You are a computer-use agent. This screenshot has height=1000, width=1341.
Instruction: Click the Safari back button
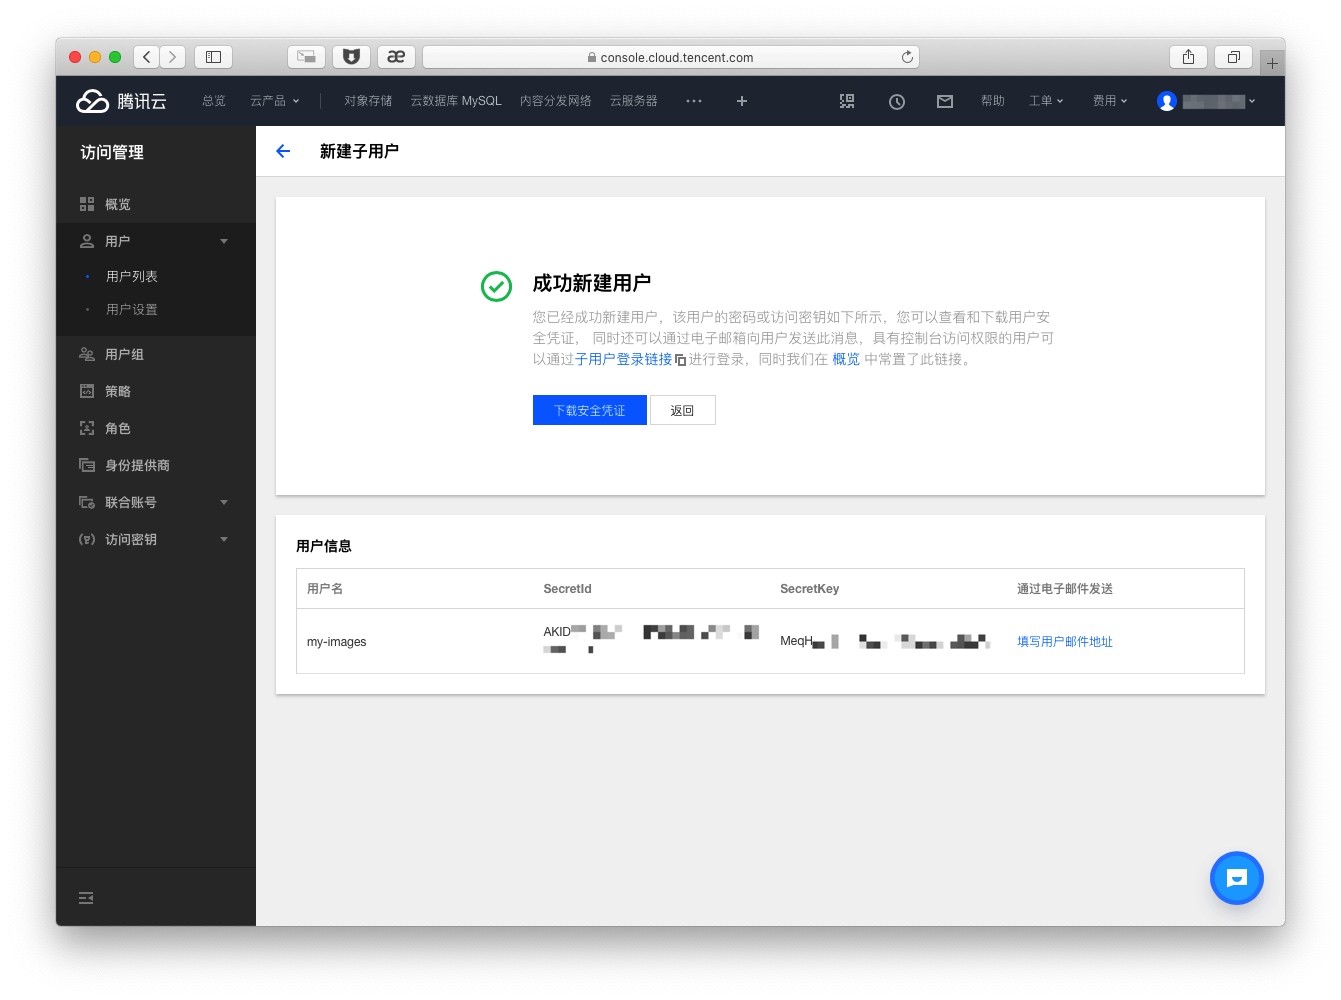(x=147, y=57)
